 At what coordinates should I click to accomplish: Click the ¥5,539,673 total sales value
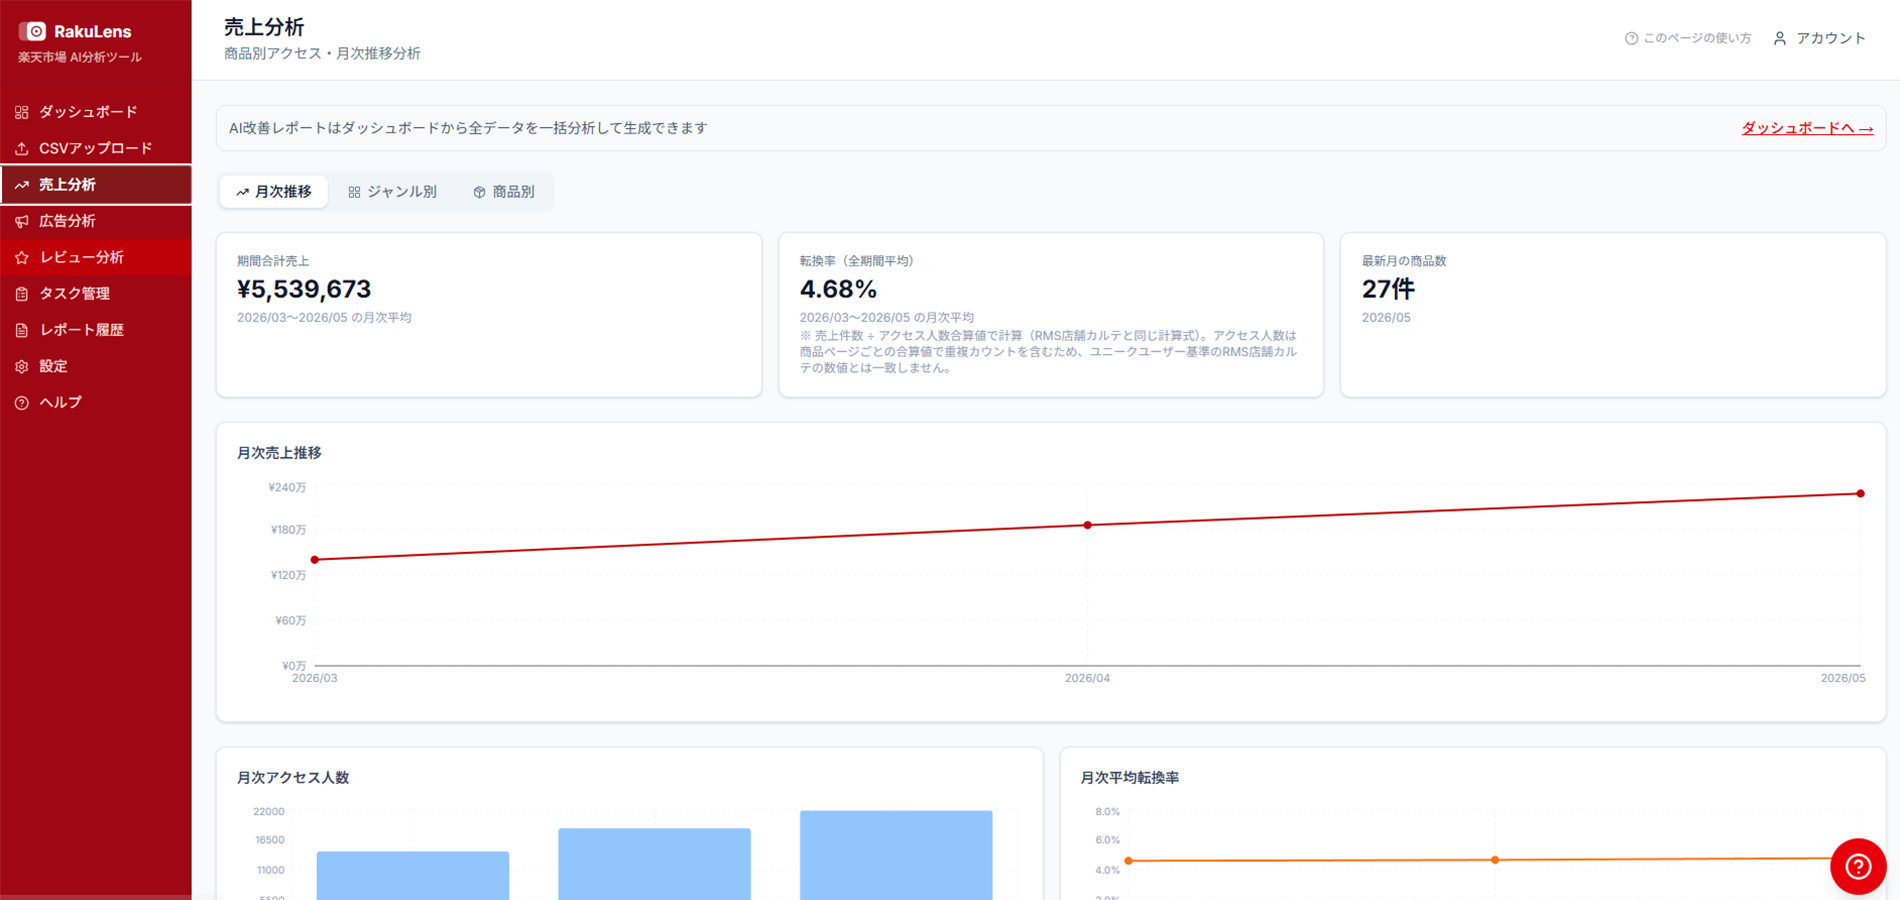point(304,289)
